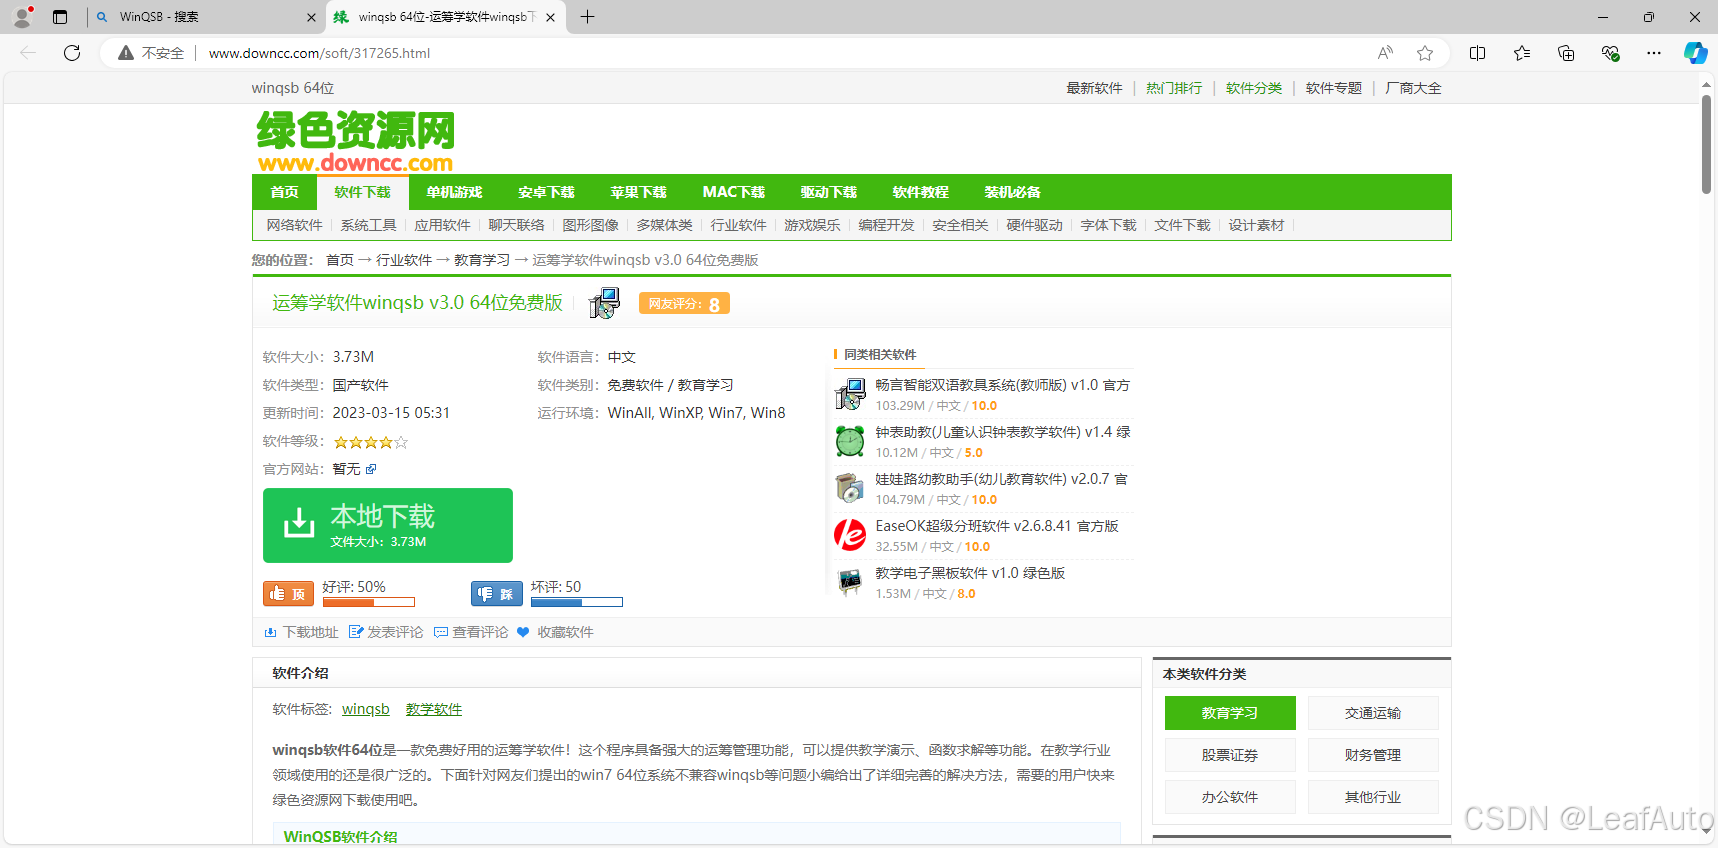1718x848 pixels.
Task: Open the browser settings and more menu
Action: point(1654,53)
